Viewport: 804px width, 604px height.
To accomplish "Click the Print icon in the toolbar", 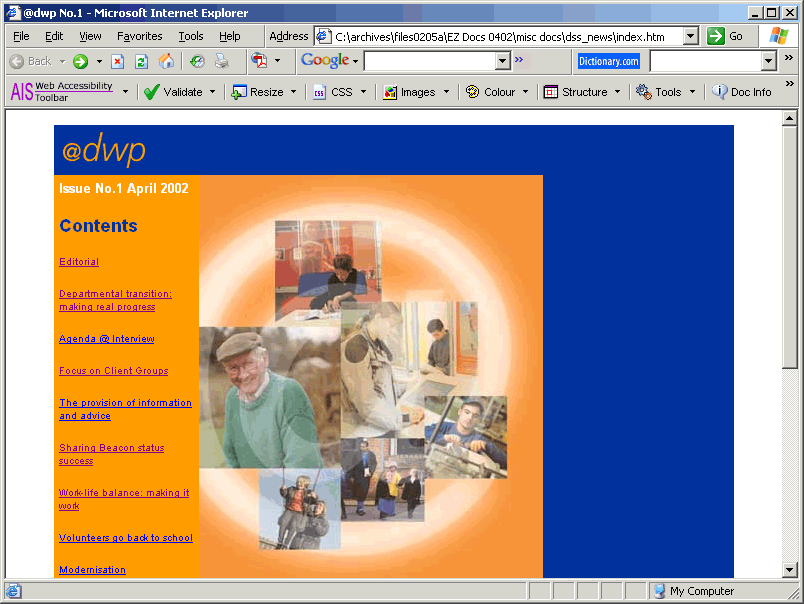I will 222,62.
